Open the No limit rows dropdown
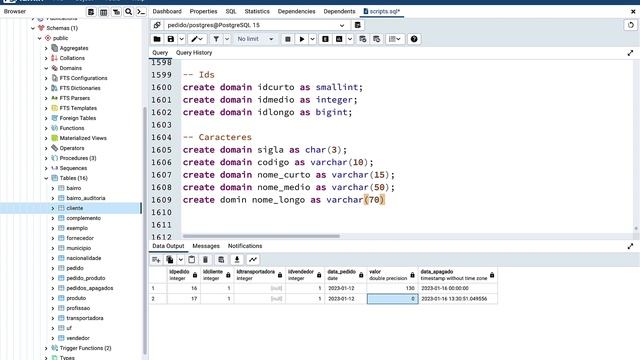640x360 pixels. pos(255,39)
